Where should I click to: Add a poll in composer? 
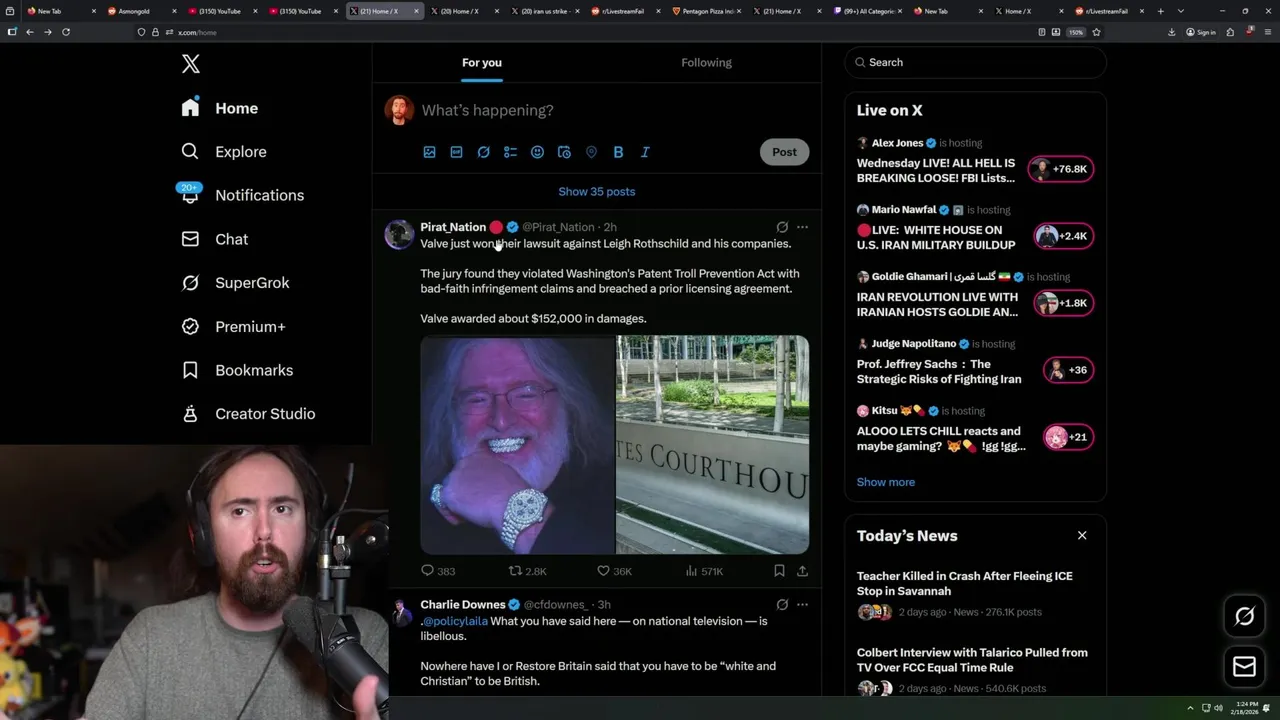tap(510, 152)
